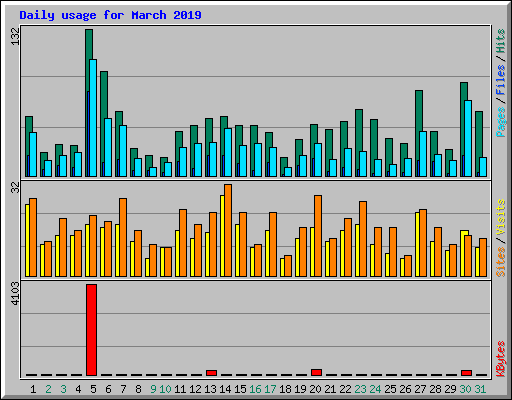512x400 pixels.
Task: Click the tallest orange Visits bar on day 14
Action: click(x=228, y=230)
